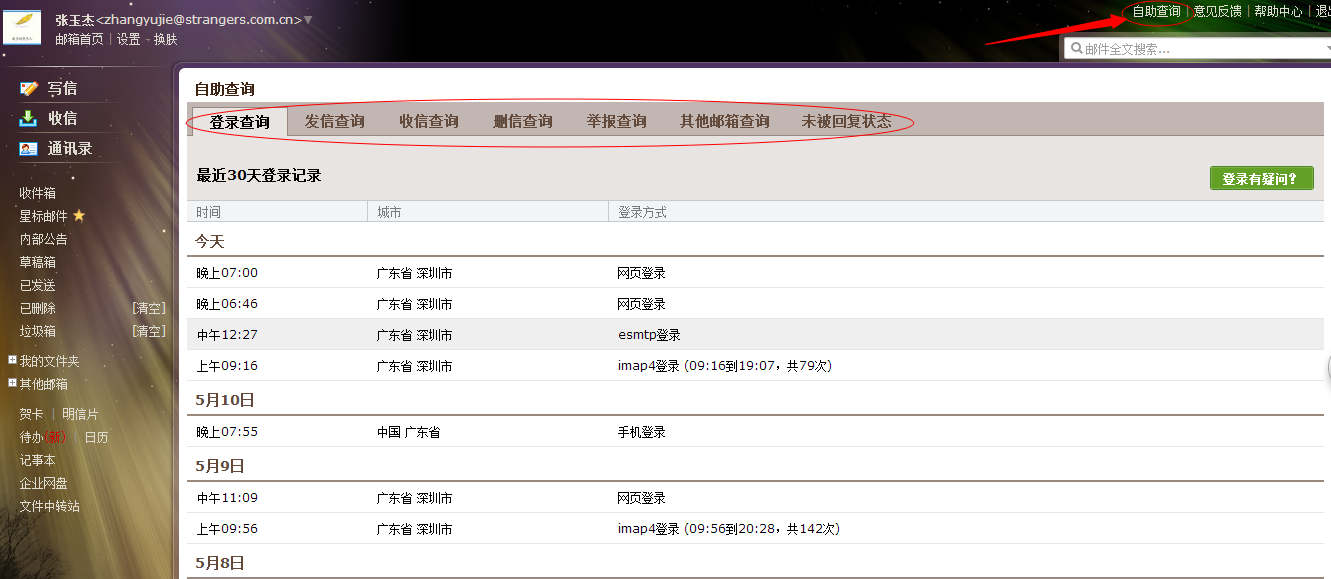The image size is (1331, 579).
Task: Open the search options dropdown arrow
Action: [1326, 48]
